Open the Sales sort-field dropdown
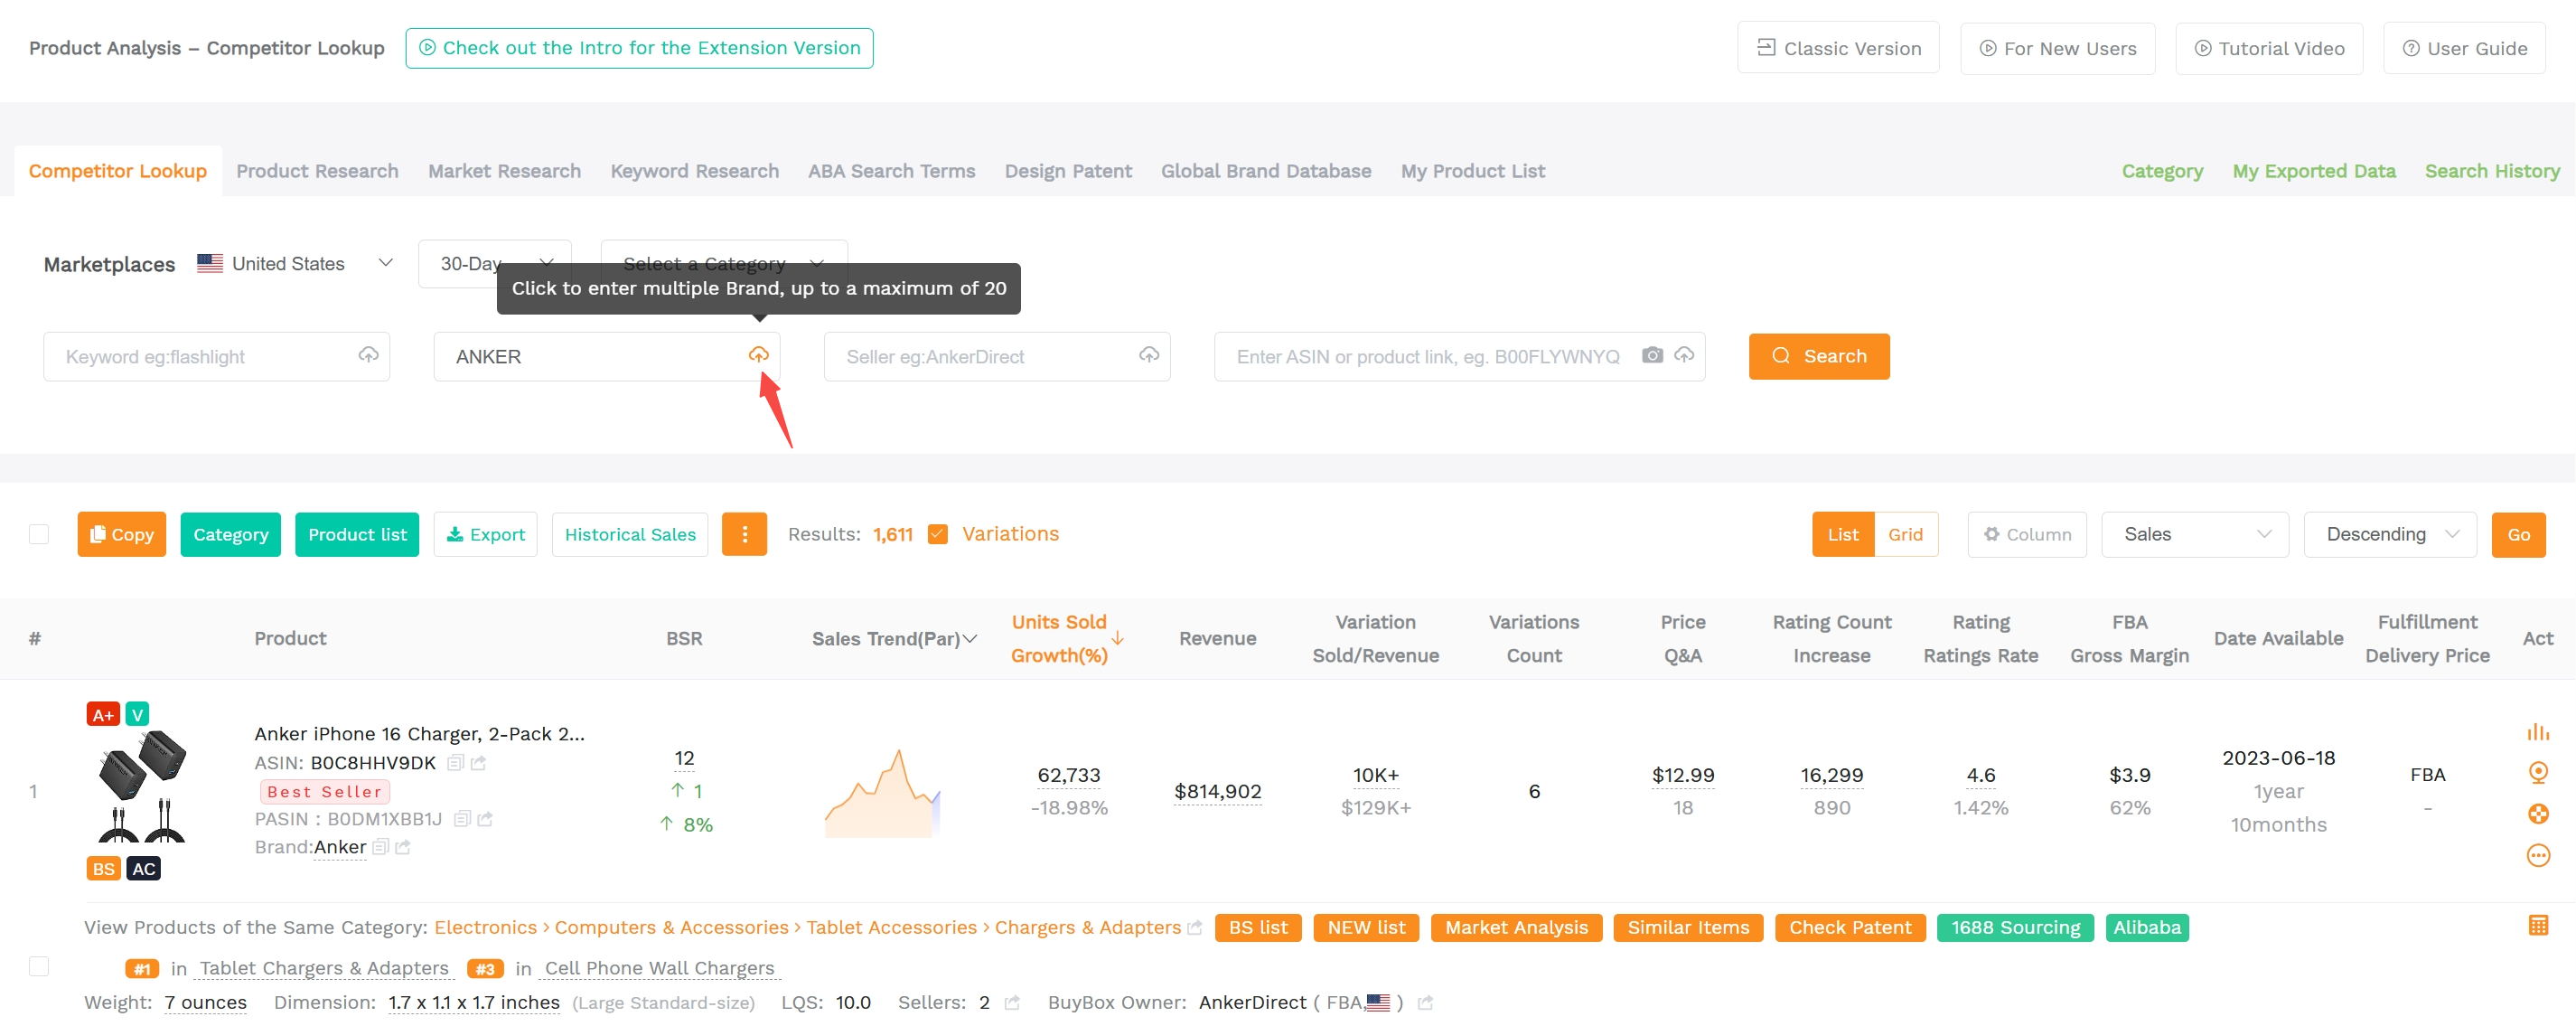This screenshot has width=2576, height=1026. pos(2194,534)
